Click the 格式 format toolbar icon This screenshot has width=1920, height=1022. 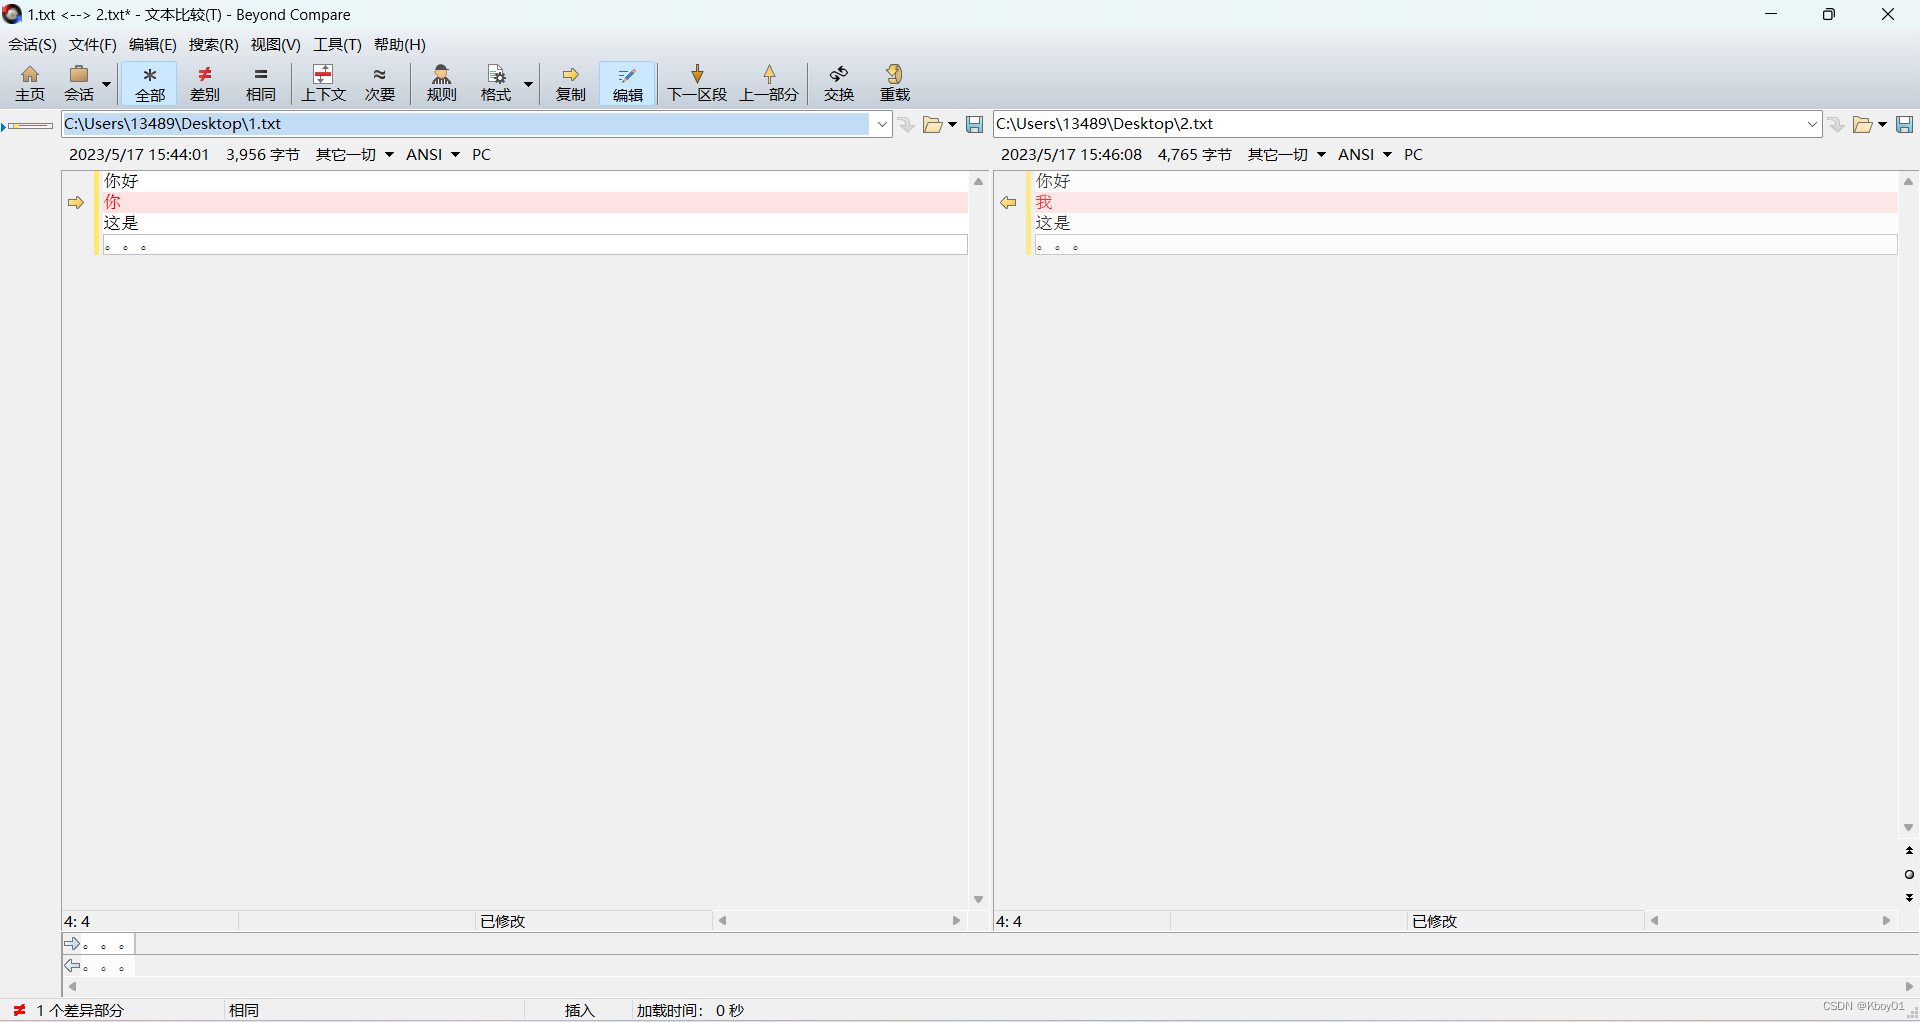[x=496, y=83]
